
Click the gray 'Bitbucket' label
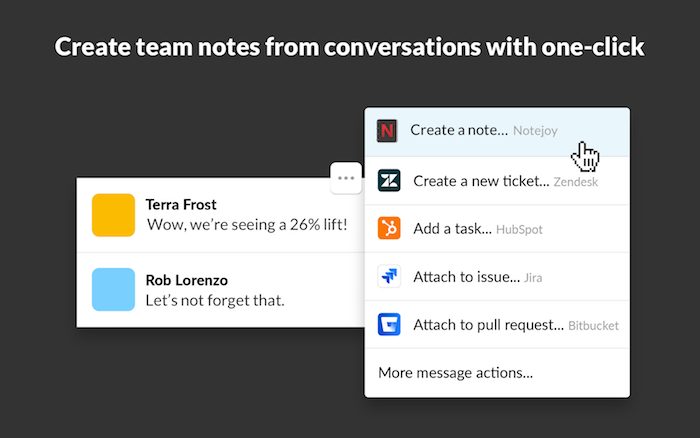tap(593, 326)
